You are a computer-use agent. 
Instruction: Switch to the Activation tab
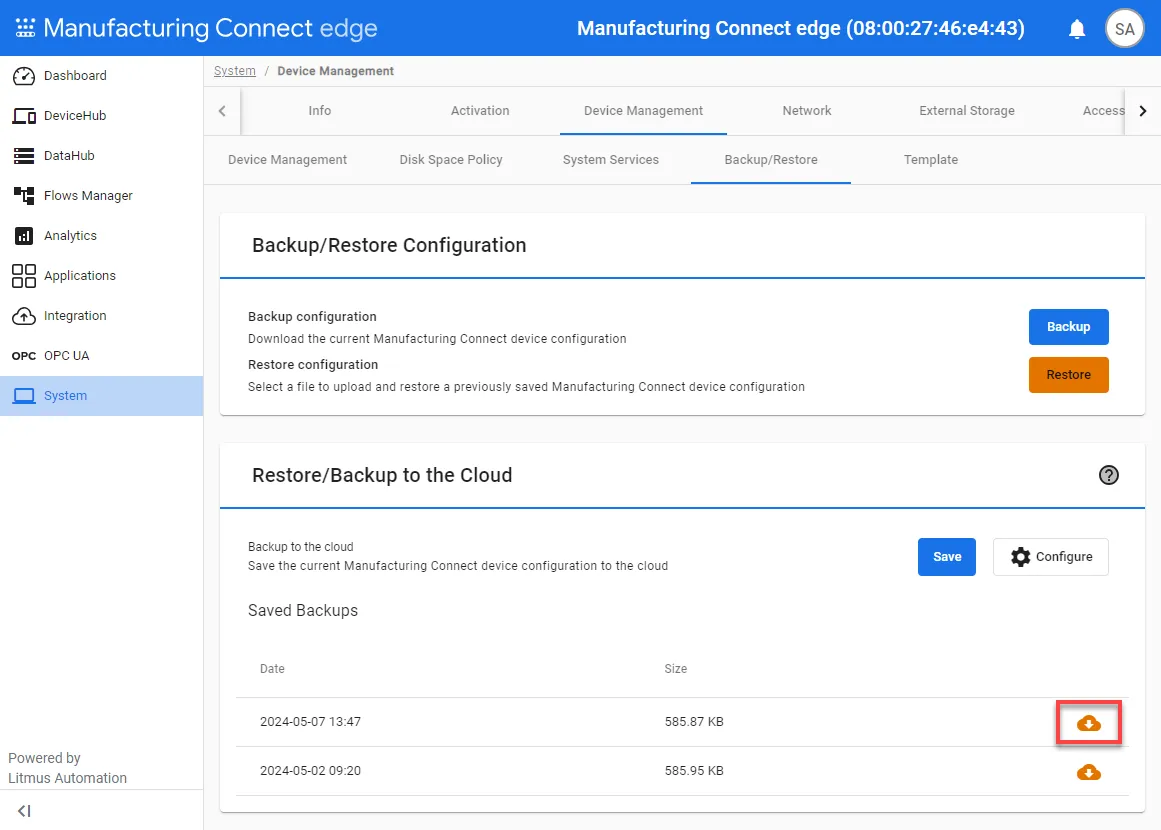(480, 110)
